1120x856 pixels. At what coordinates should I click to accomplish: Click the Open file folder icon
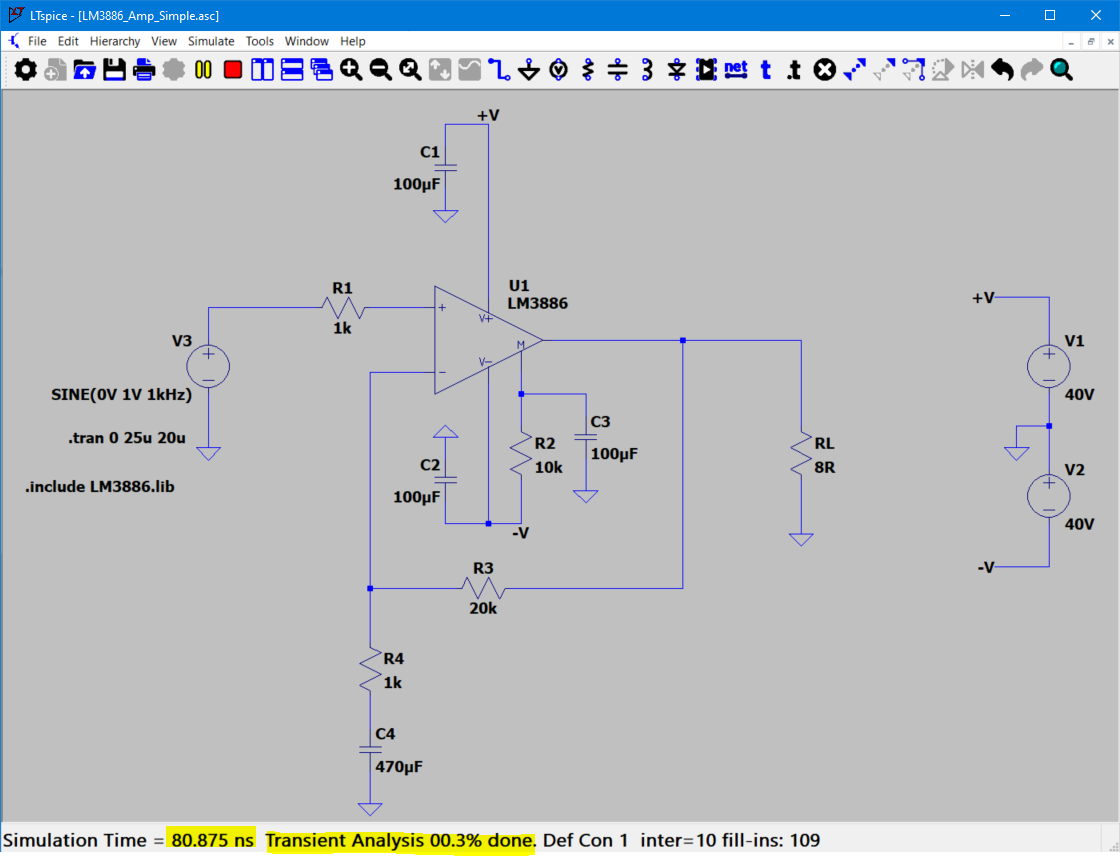(x=84, y=69)
